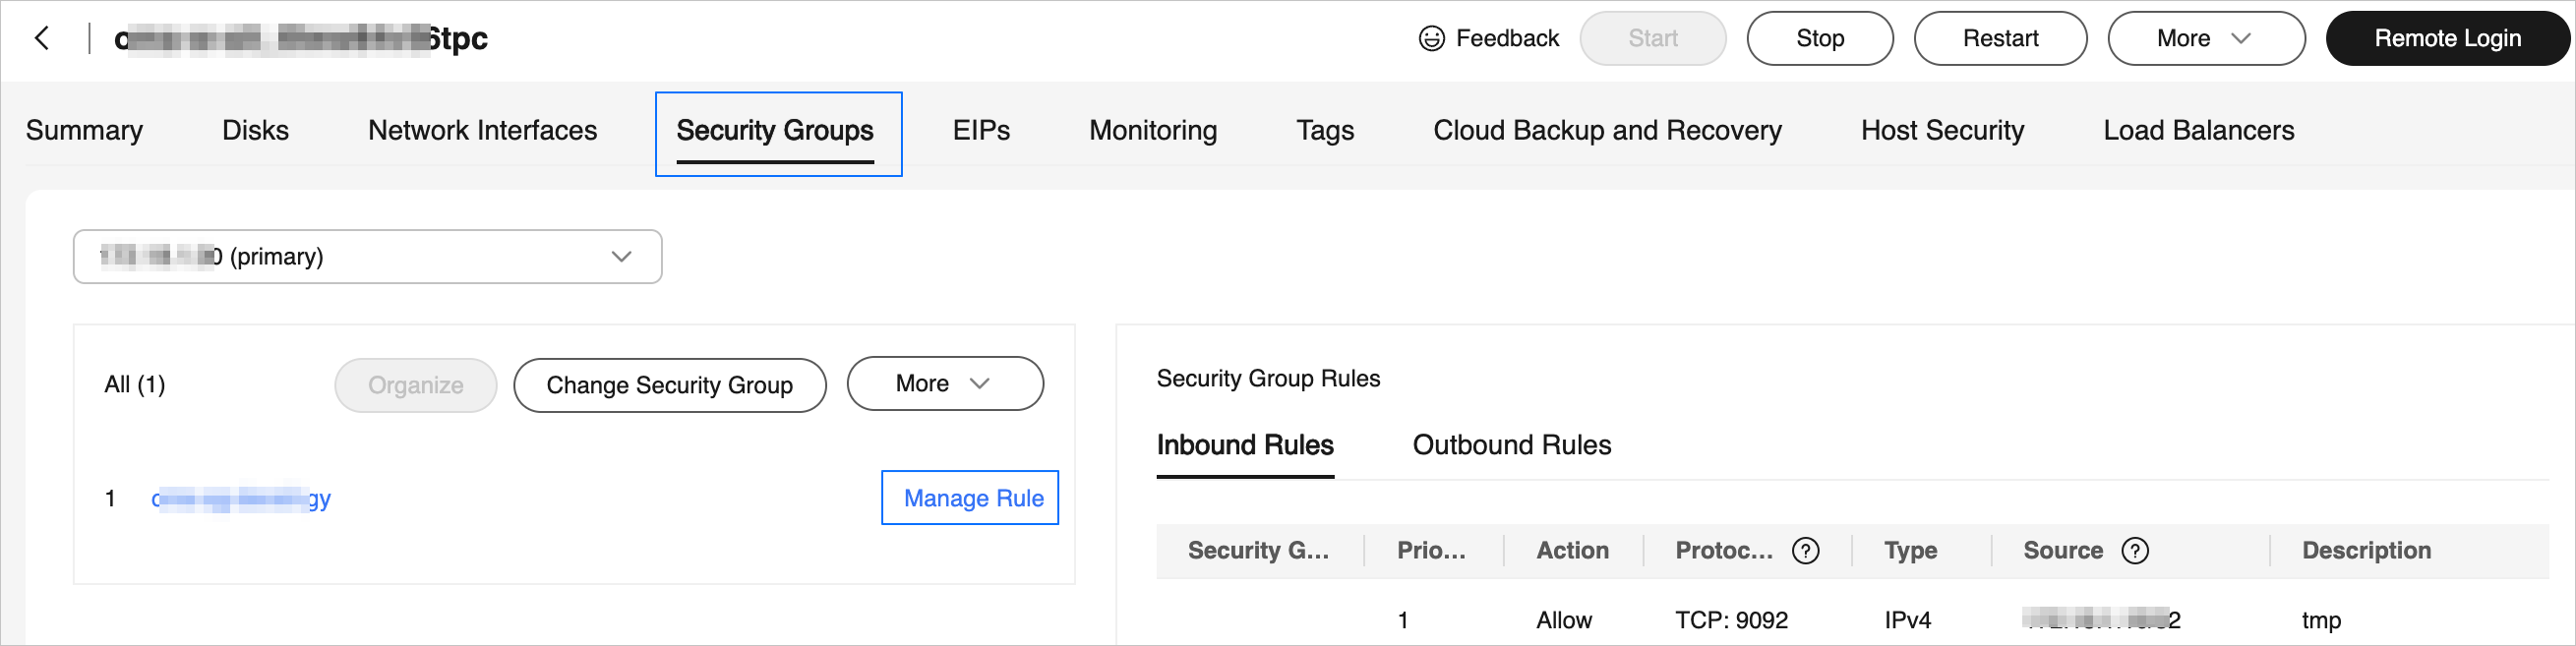Screen dimensions: 2576x646
Task: Switch to the Summary tab
Action: 84,131
